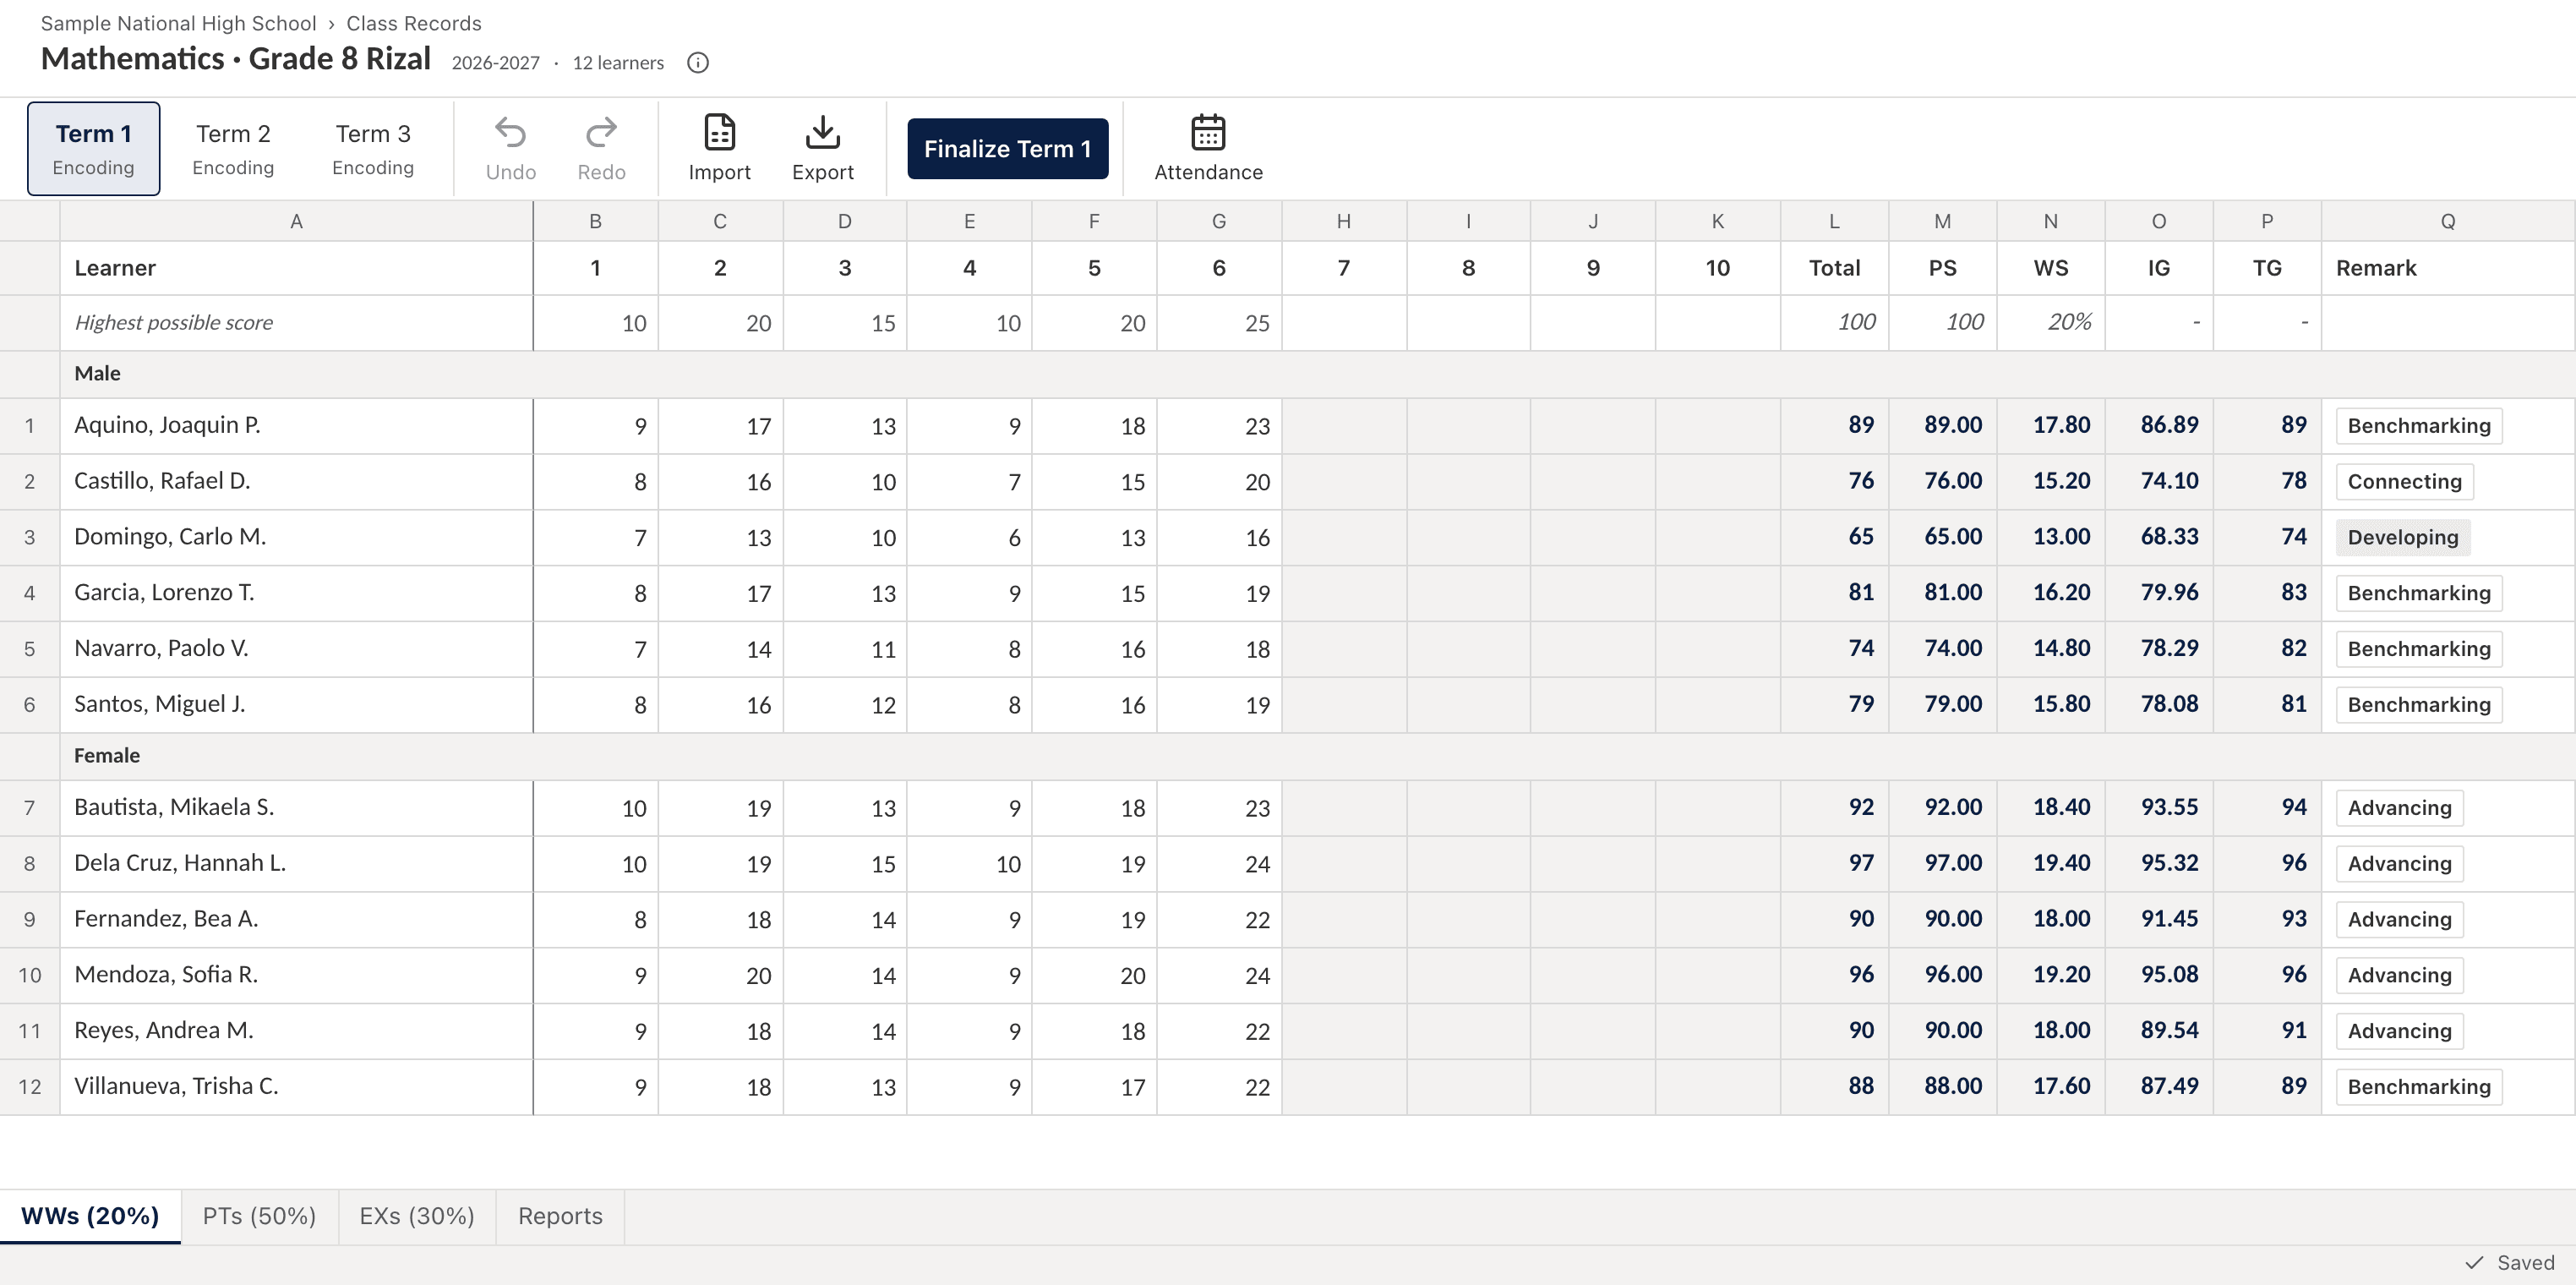
Task: Open the Reports sheet tab
Action: (560, 1216)
